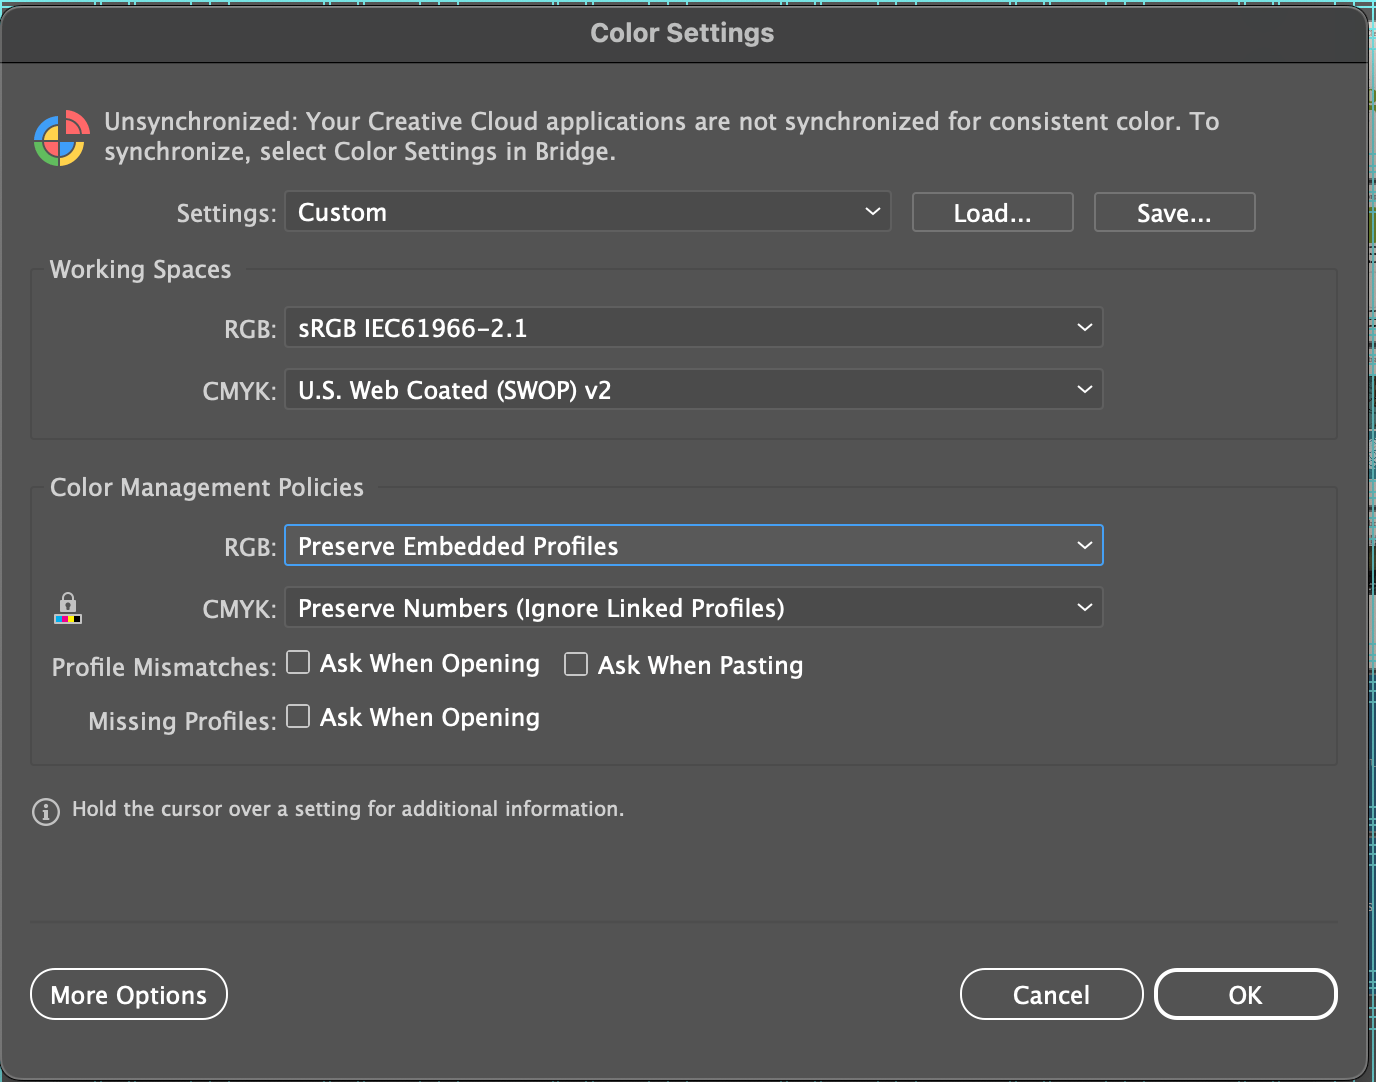Click More Options to reveal advanced settings
Screen dimensions: 1376x1082
point(128,994)
